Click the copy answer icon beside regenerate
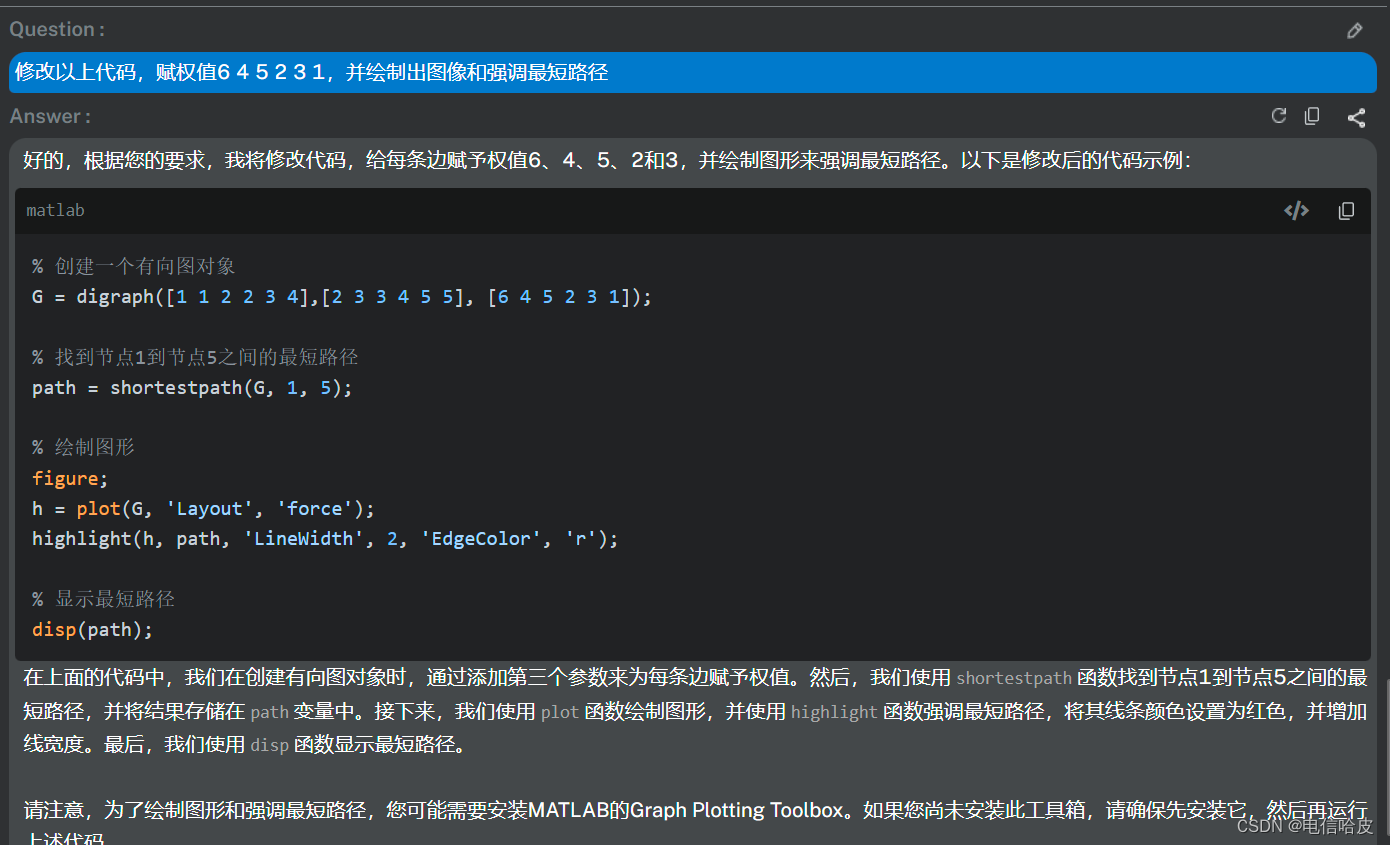This screenshot has width=1390, height=845. 1312,115
